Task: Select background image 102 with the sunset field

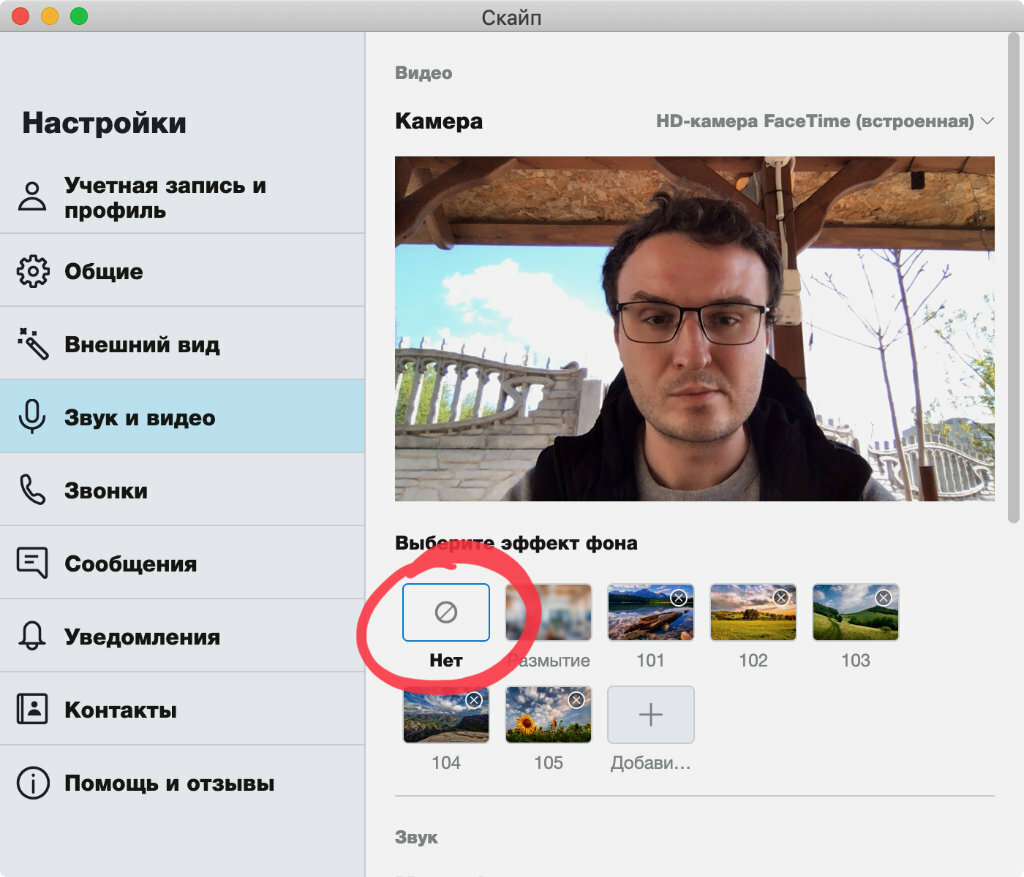Action: click(x=753, y=613)
